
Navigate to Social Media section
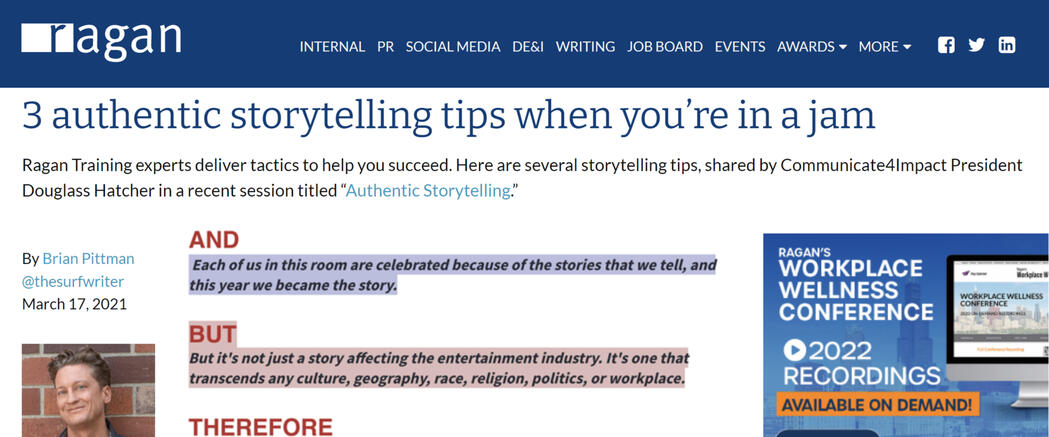tap(453, 47)
